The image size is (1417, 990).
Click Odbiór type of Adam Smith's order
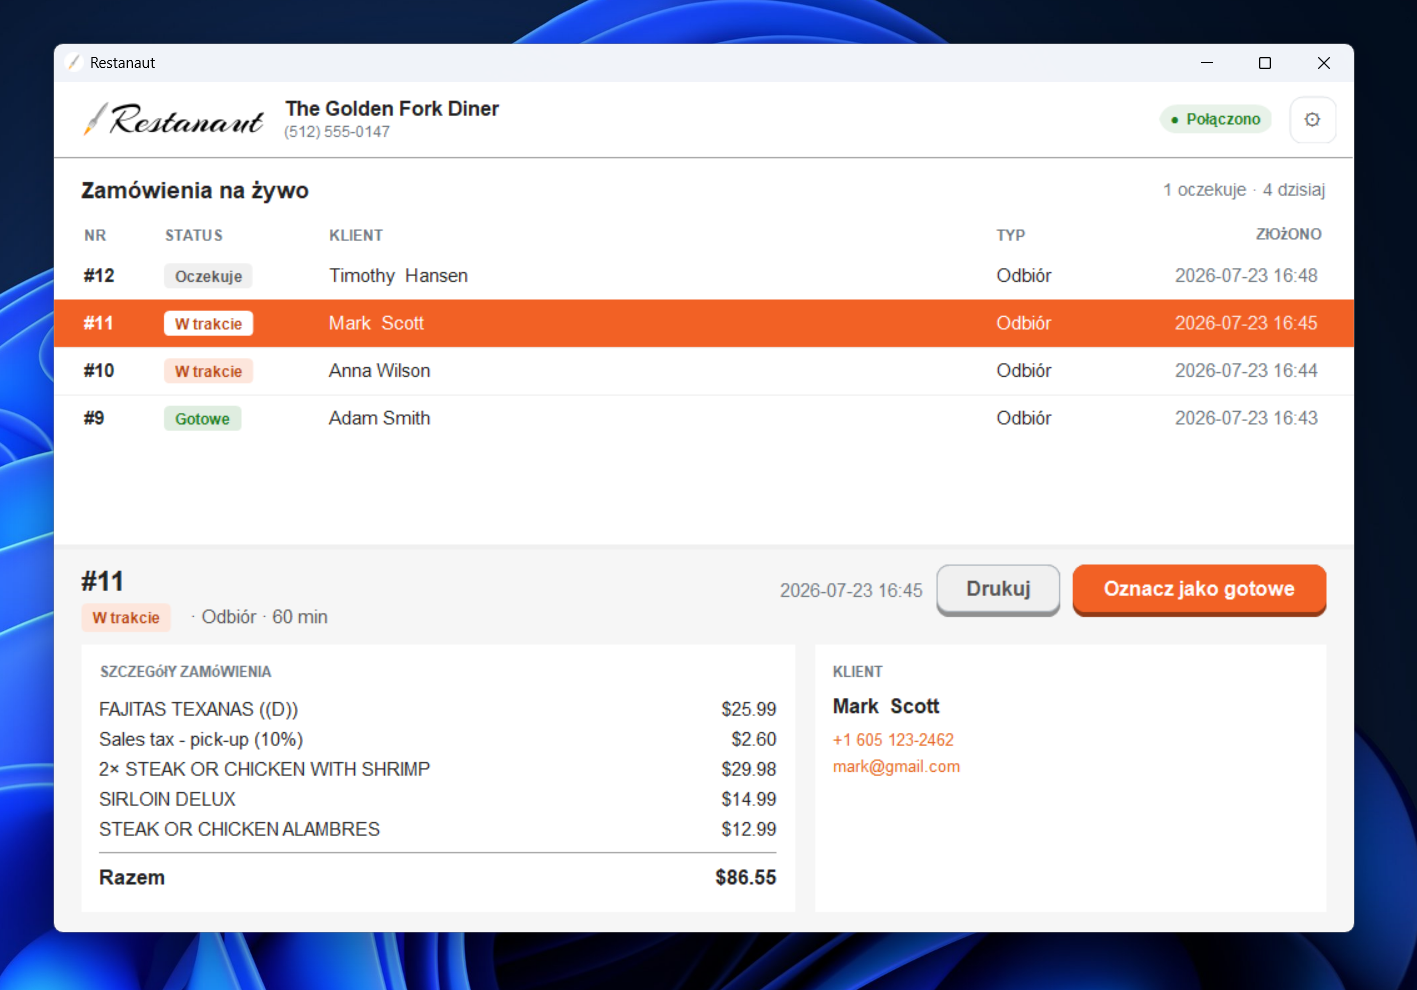click(1023, 418)
